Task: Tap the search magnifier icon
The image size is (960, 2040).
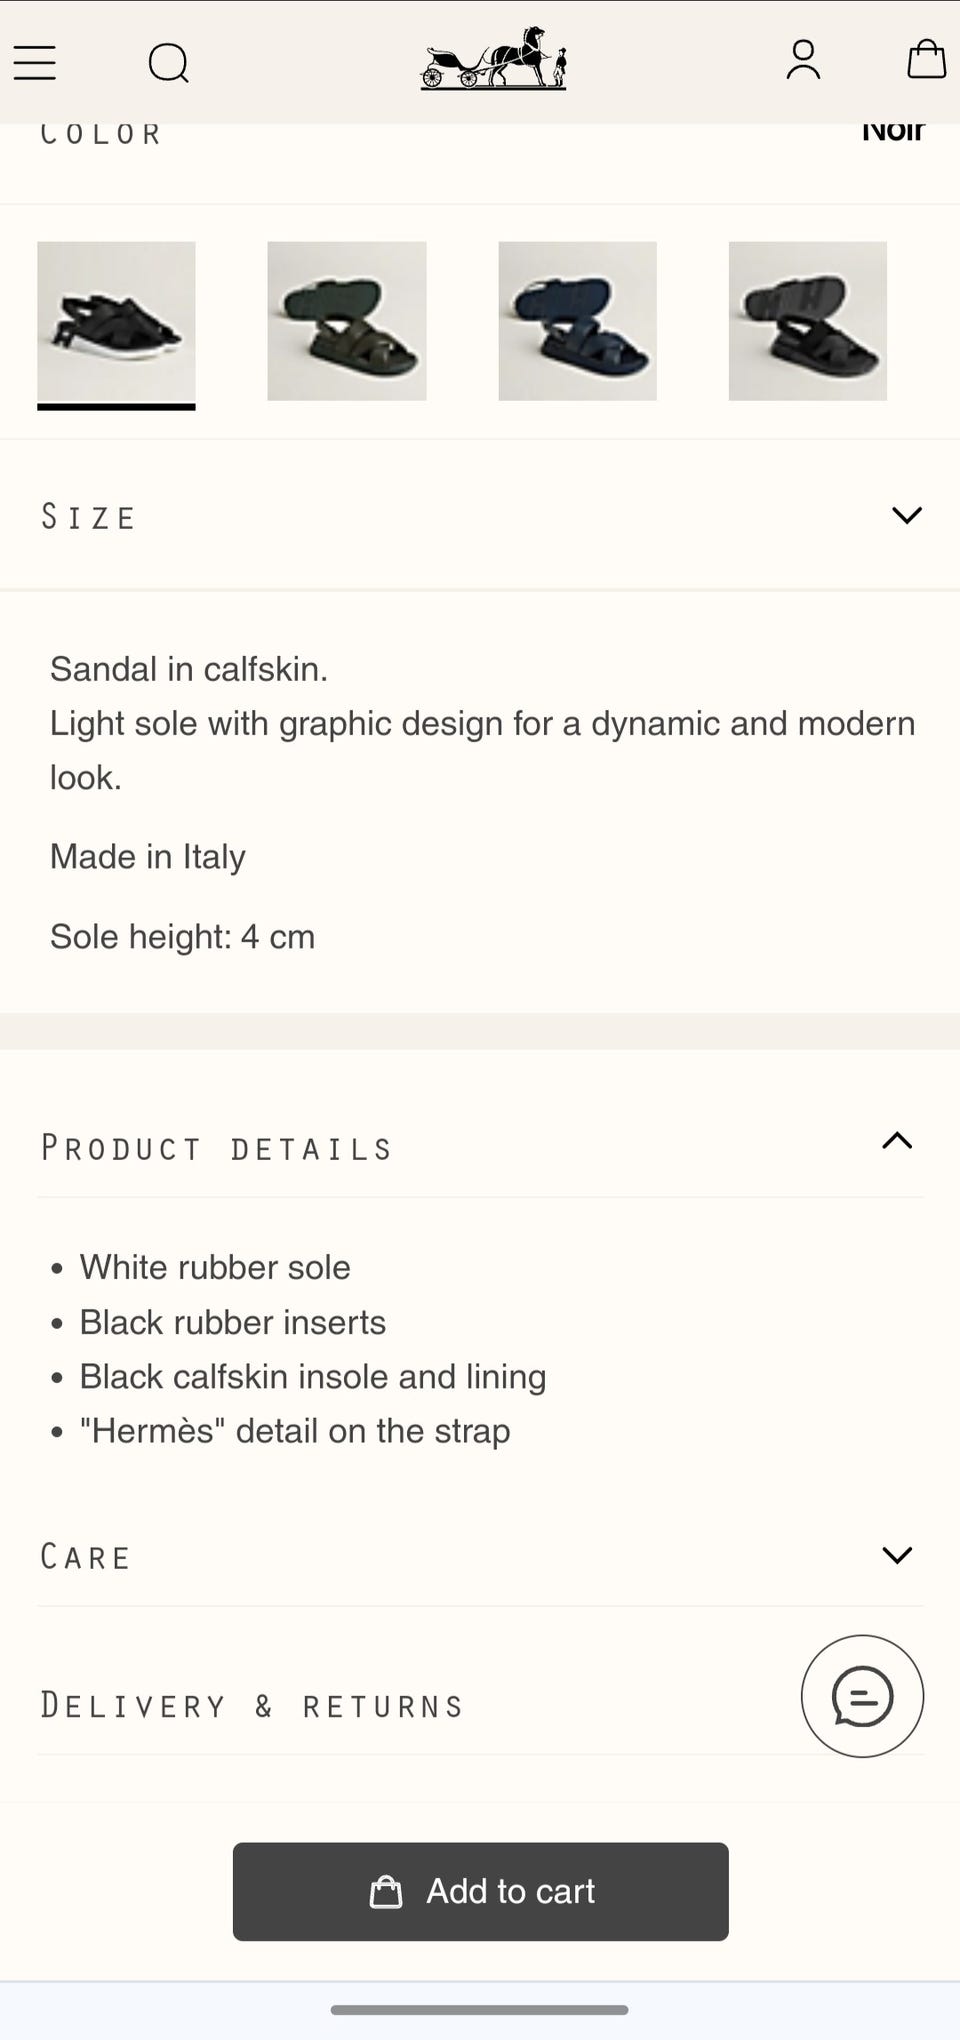Action: [168, 63]
